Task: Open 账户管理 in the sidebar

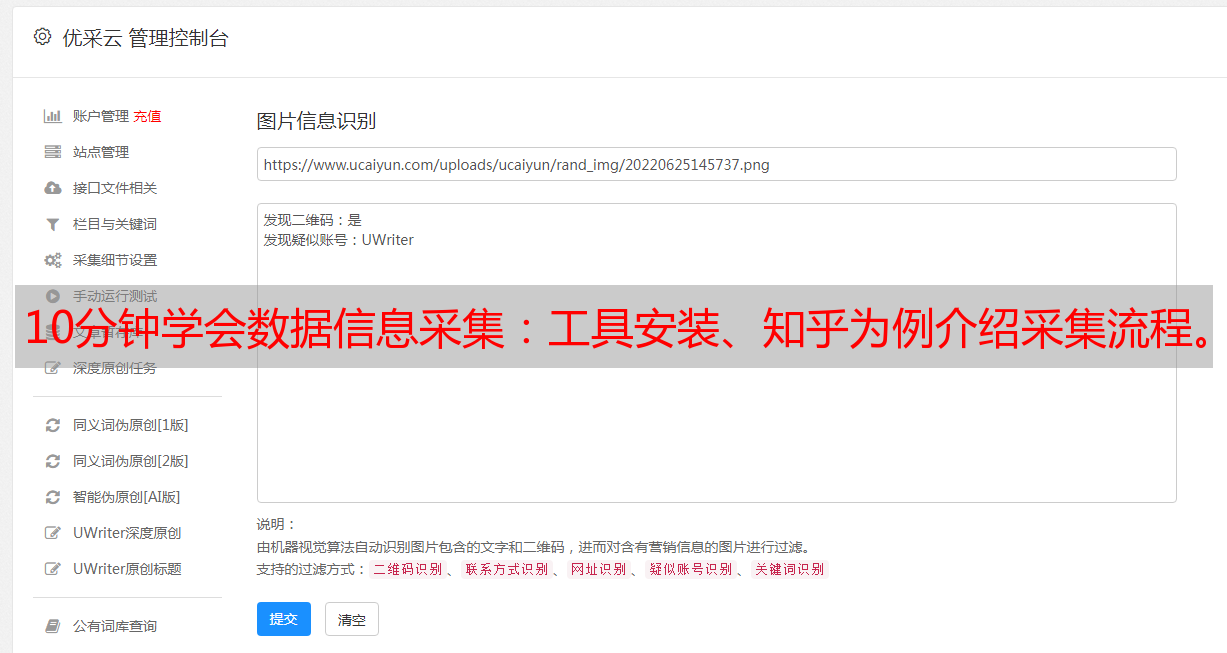Action: point(101,116)
